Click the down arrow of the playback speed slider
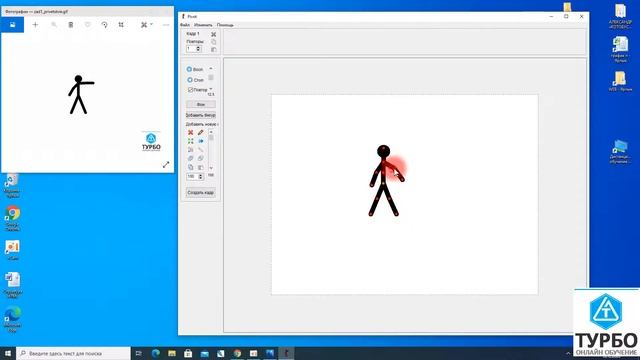This screenshot has height=360, width=640. [x=211, y=88]
